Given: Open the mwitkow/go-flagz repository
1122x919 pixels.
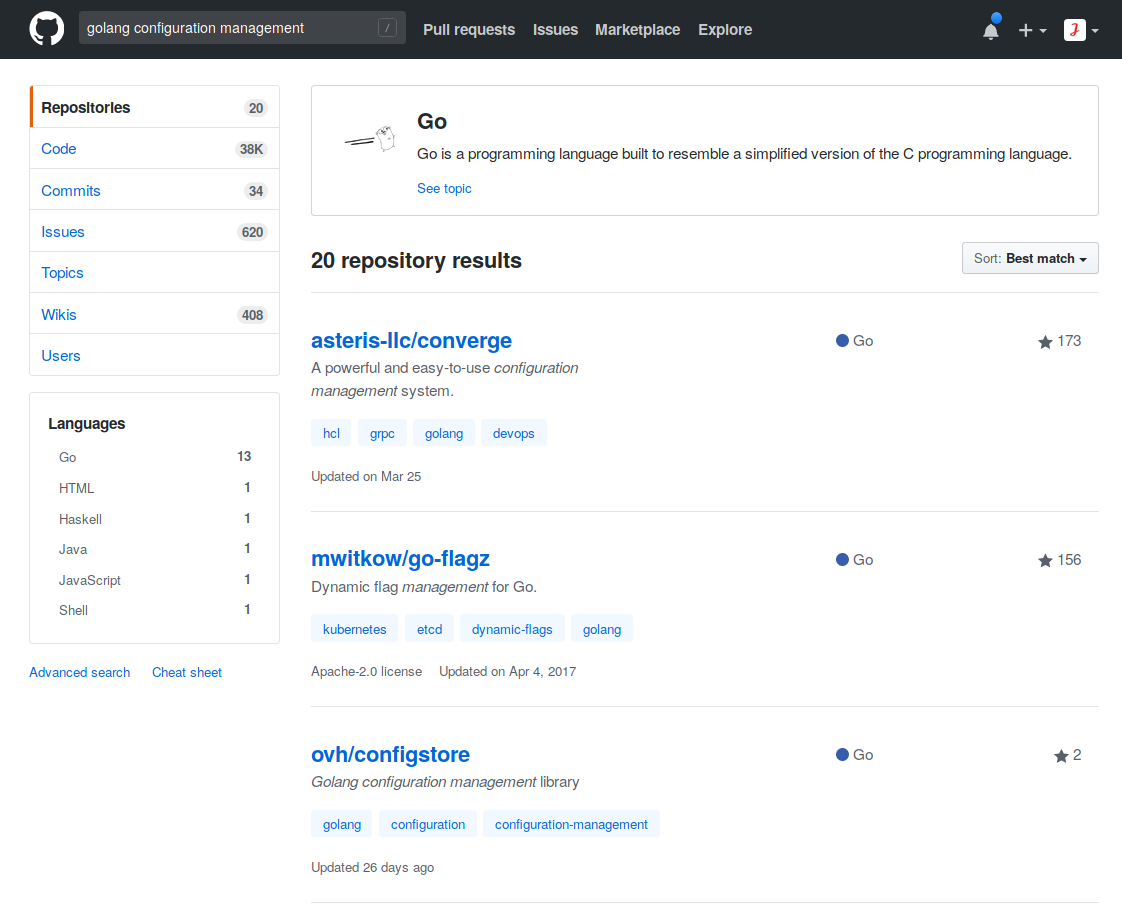Looking at the screenshot, I should point(400,559).
